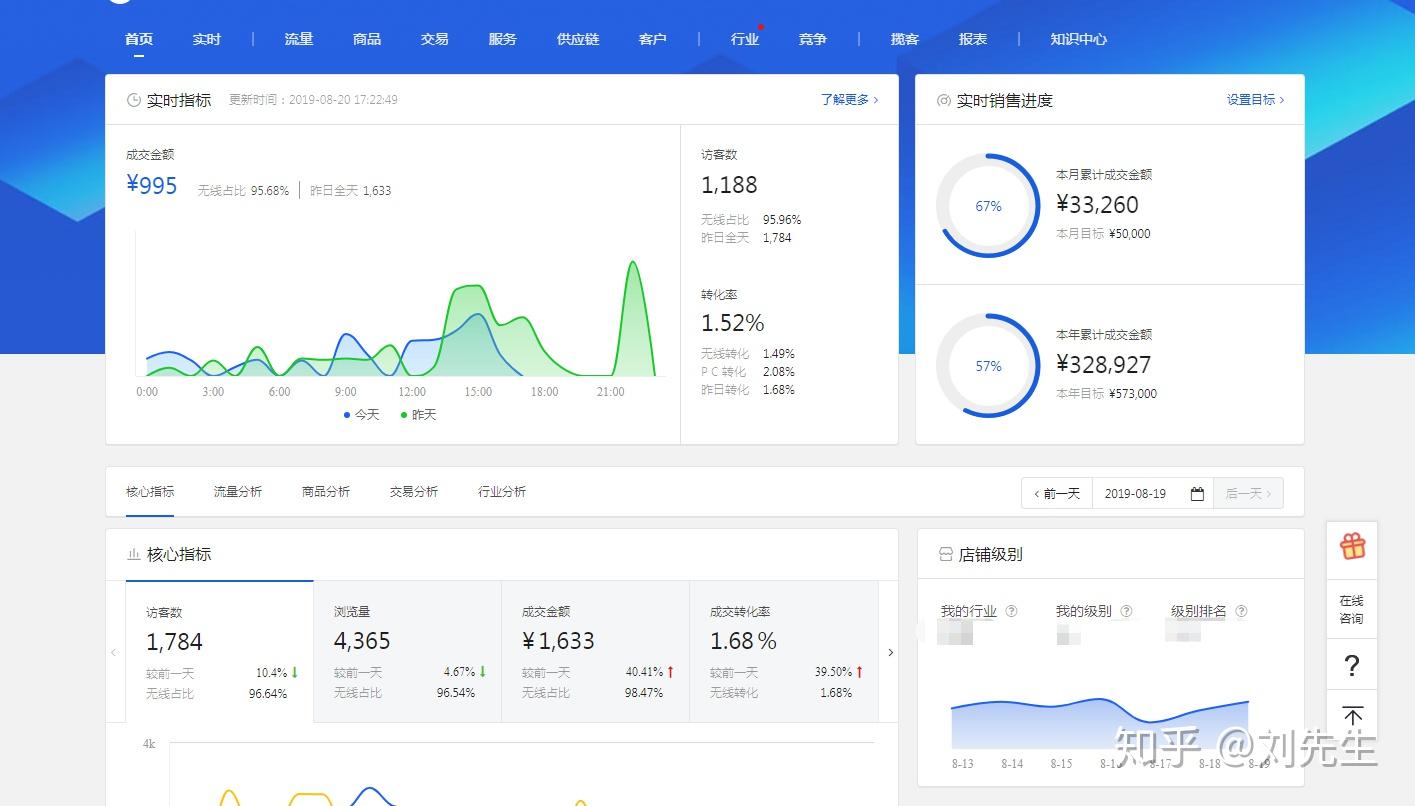1415x806 pixels.
Task: Click the help icon next to 我的行业
Action: tap(1011, 611)
